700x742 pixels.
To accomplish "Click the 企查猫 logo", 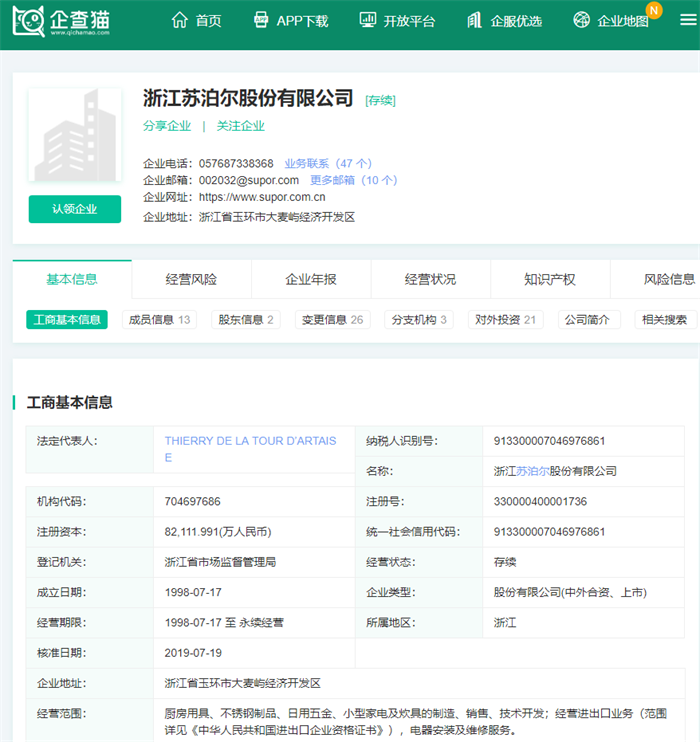I will pyautogui.click(x=62, y=21).
